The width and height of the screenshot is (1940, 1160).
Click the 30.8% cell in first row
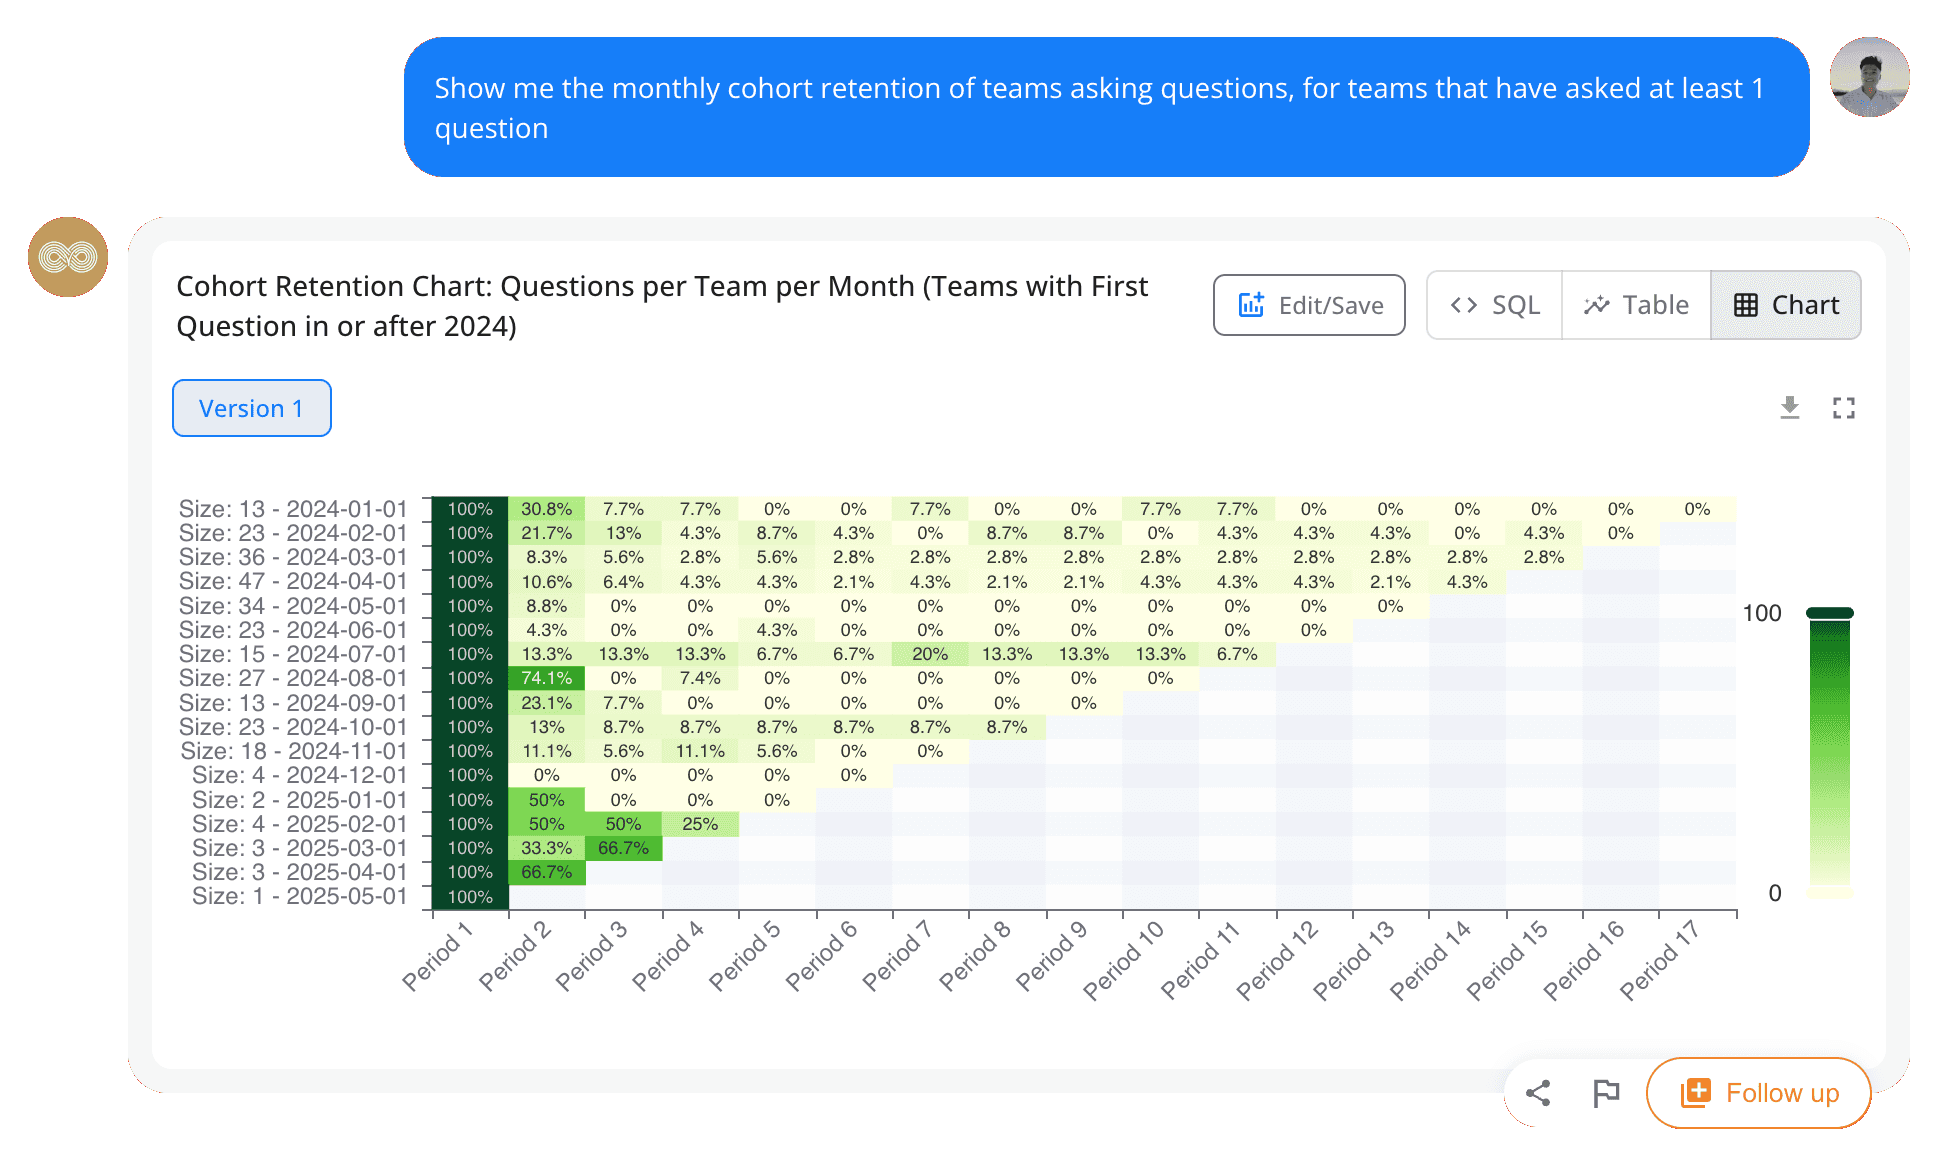(x=546, y=509)
